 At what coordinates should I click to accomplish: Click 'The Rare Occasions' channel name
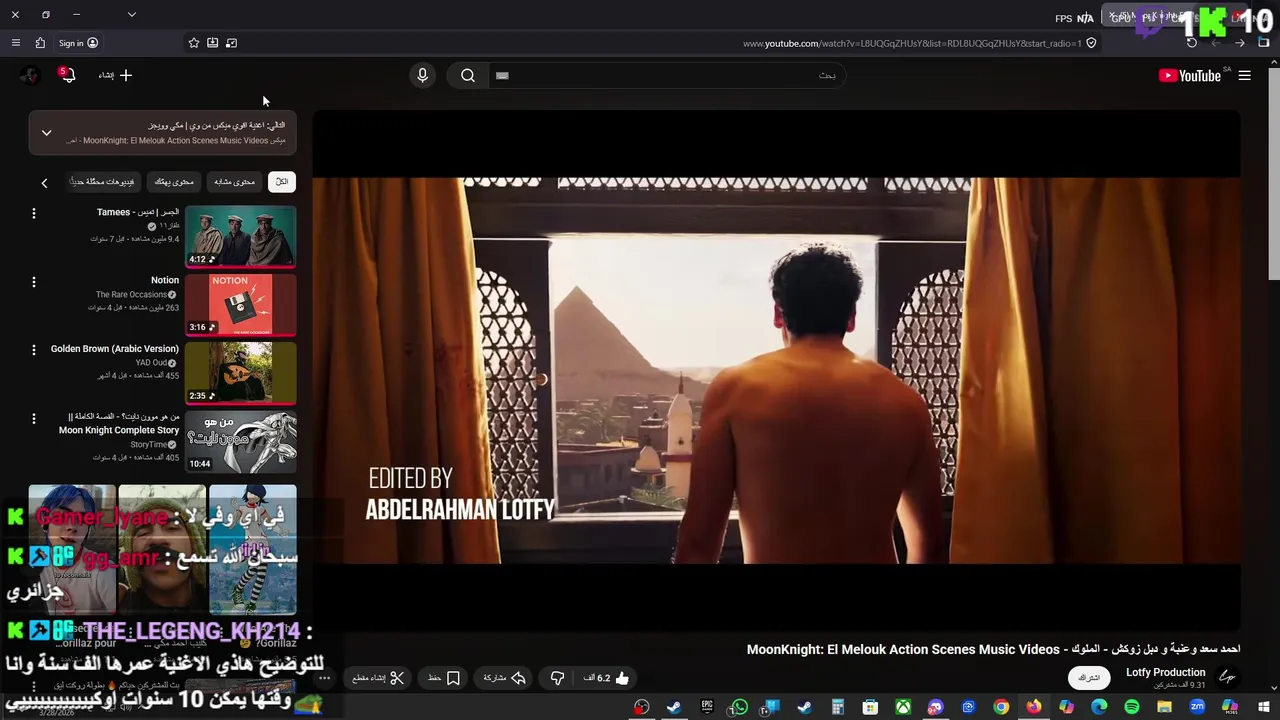pyautogui.click(x=131, y=295)
